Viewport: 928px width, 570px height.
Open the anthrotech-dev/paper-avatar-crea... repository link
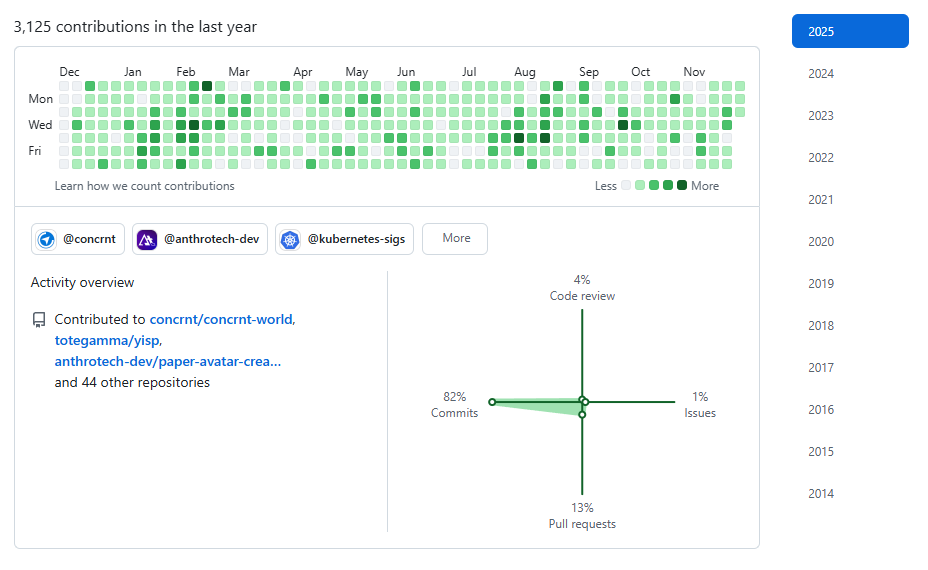167,362
